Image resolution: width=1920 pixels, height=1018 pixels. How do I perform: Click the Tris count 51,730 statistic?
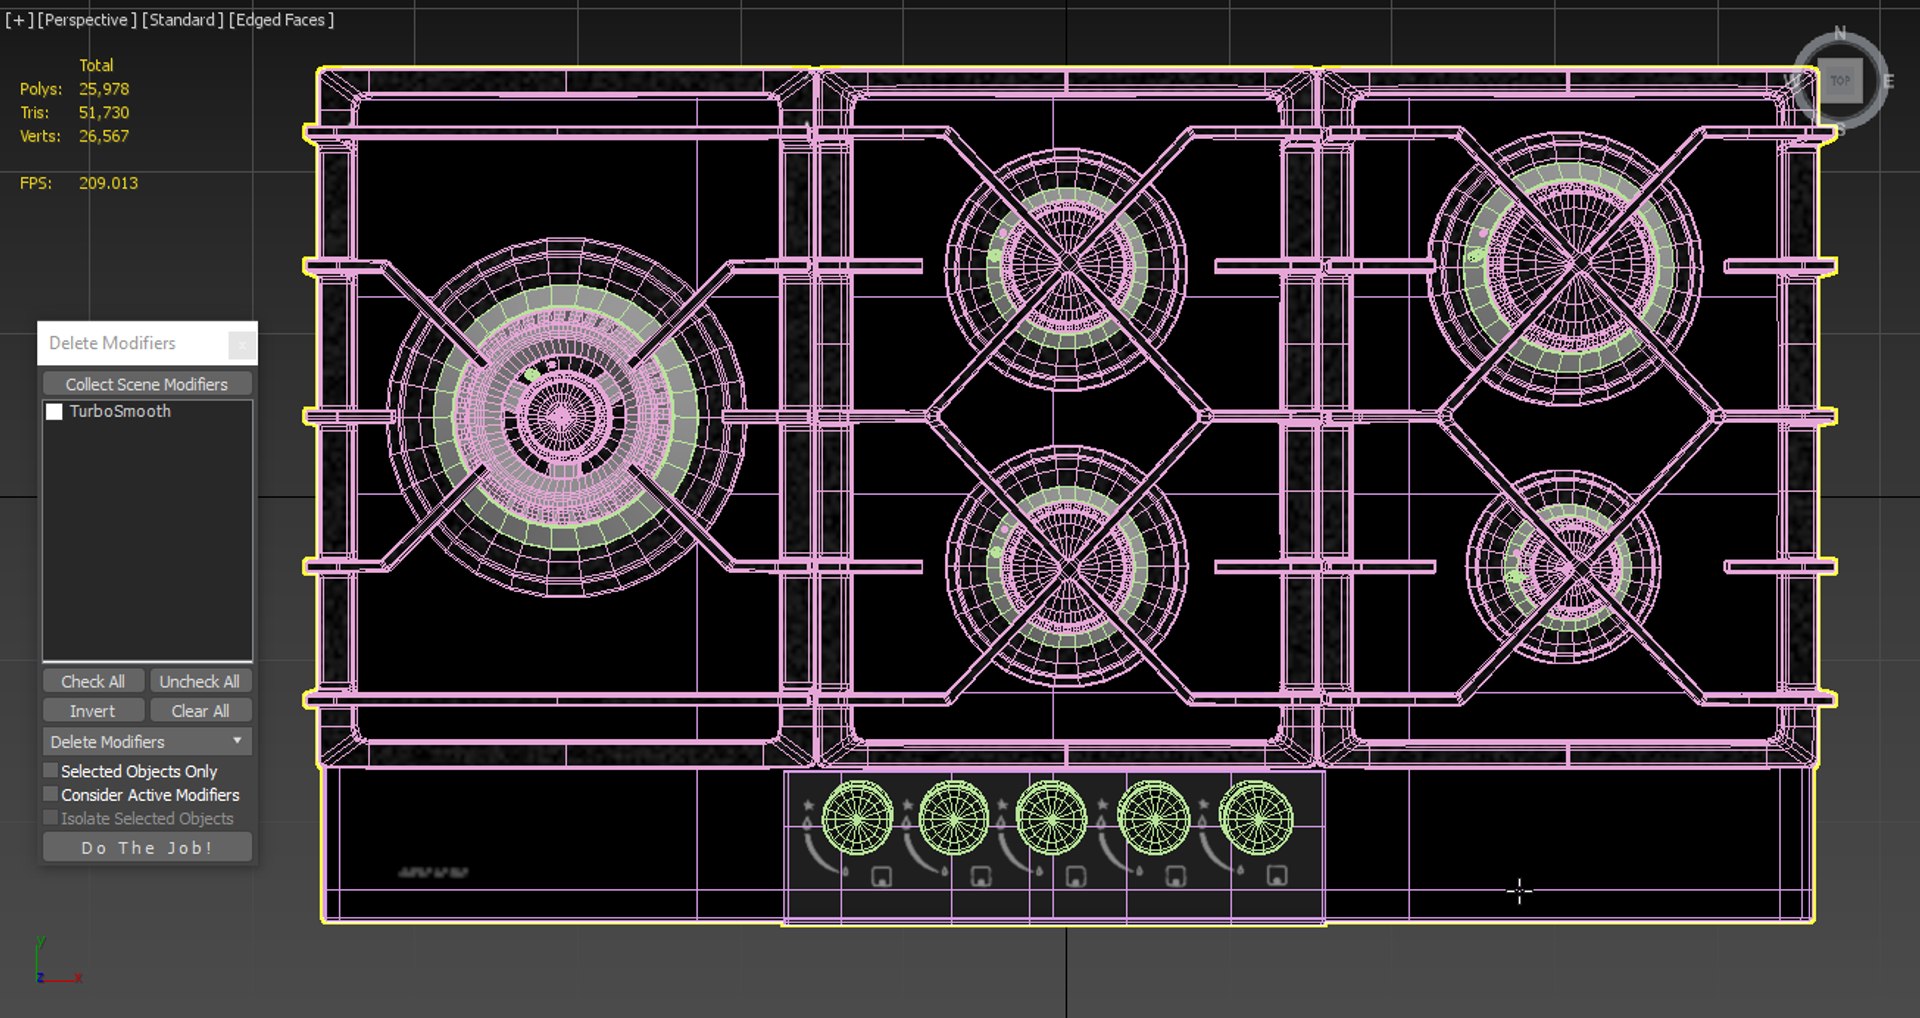click(x=104, y=113)
